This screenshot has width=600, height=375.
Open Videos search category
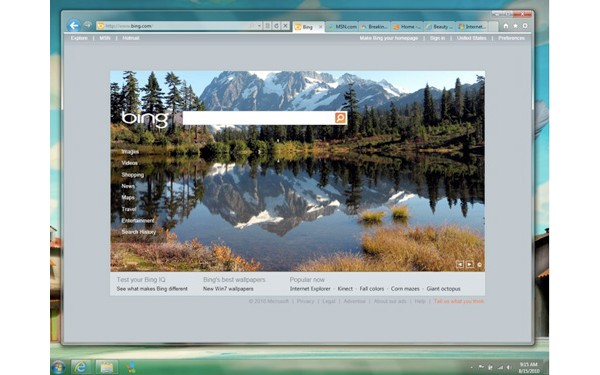[x=129, y=163]
